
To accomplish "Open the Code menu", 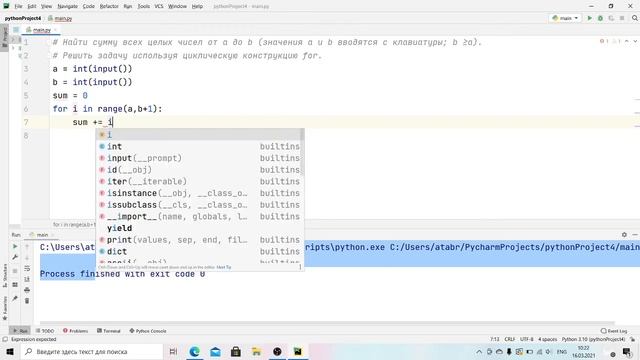I will coord(89,6).
